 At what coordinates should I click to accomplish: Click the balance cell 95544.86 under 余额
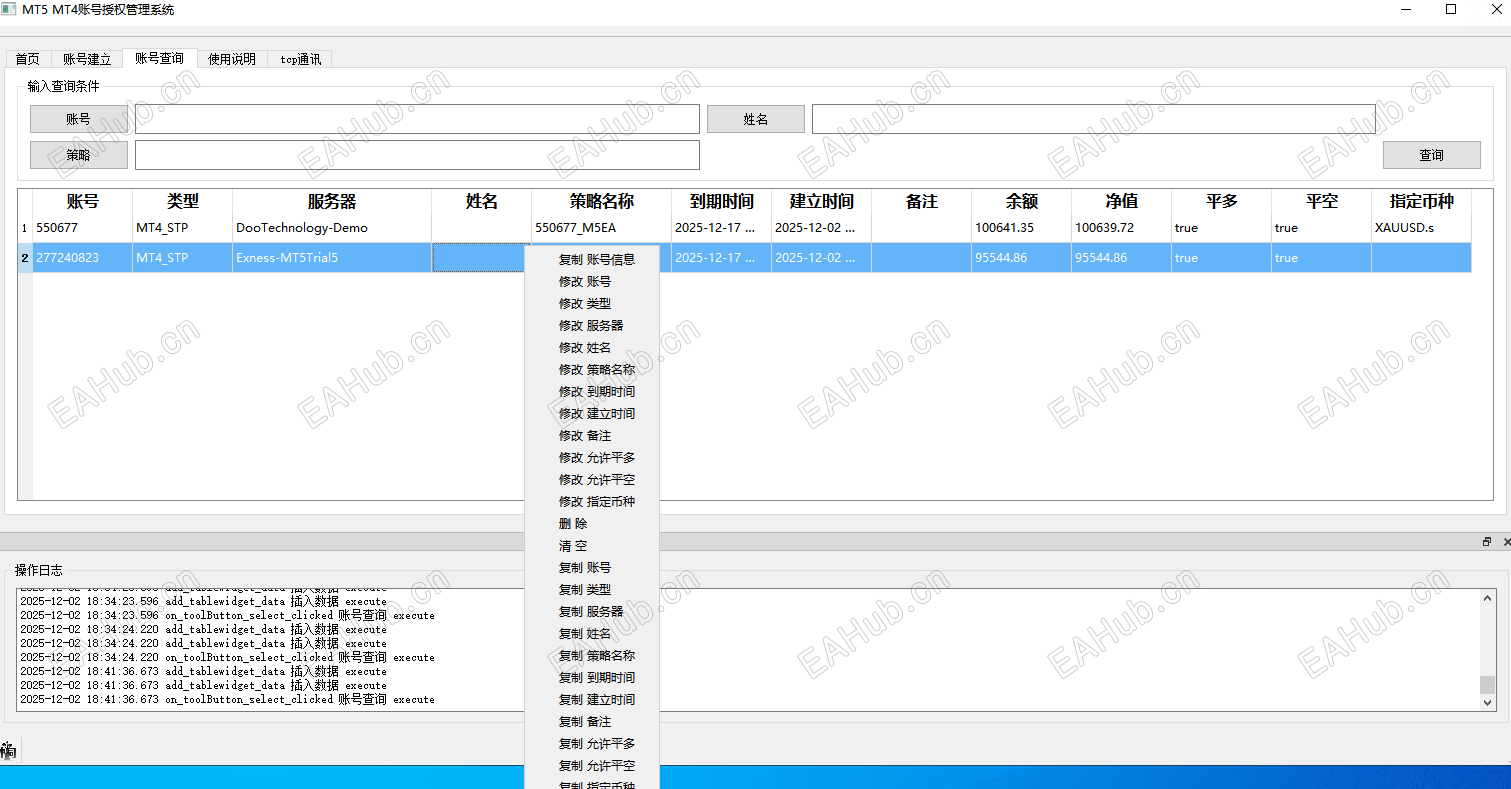(x=1021, y=258)
